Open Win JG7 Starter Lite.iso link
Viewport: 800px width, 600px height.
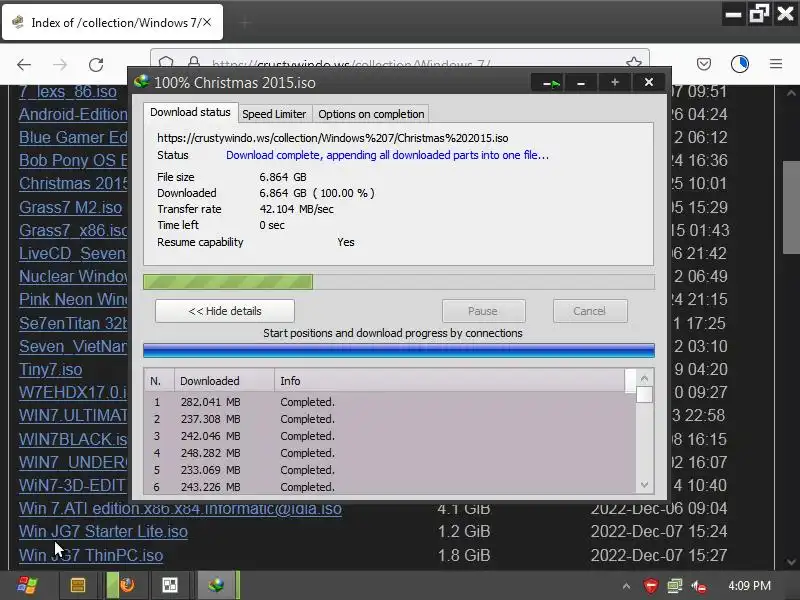(104, 532)
